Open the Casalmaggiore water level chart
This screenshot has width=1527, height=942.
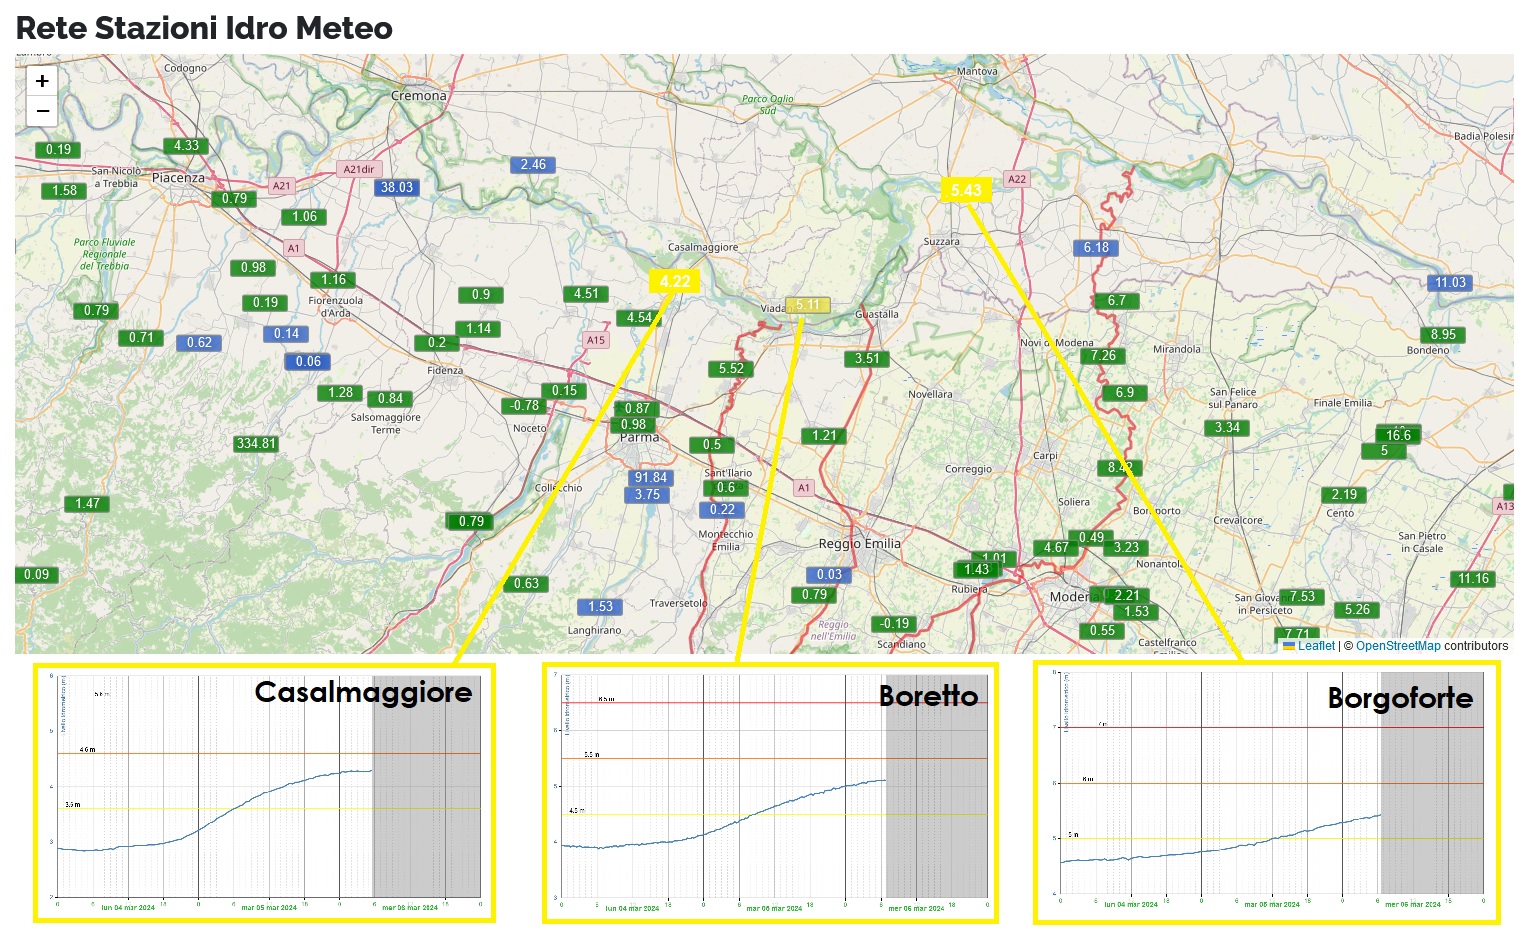265,793
